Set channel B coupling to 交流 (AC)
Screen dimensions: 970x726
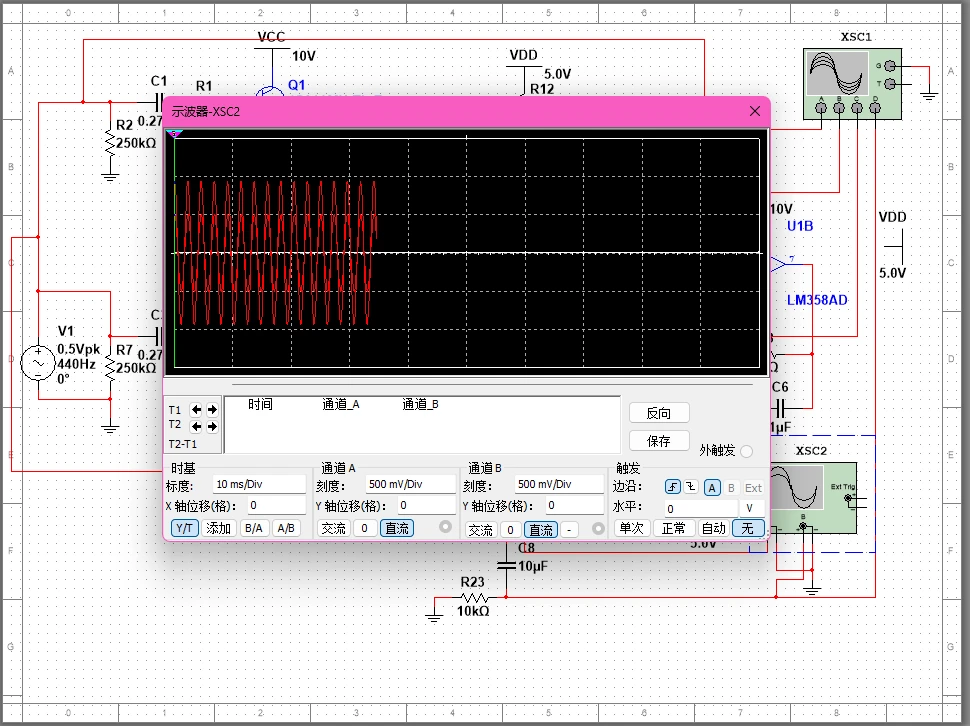click(481, 529)
